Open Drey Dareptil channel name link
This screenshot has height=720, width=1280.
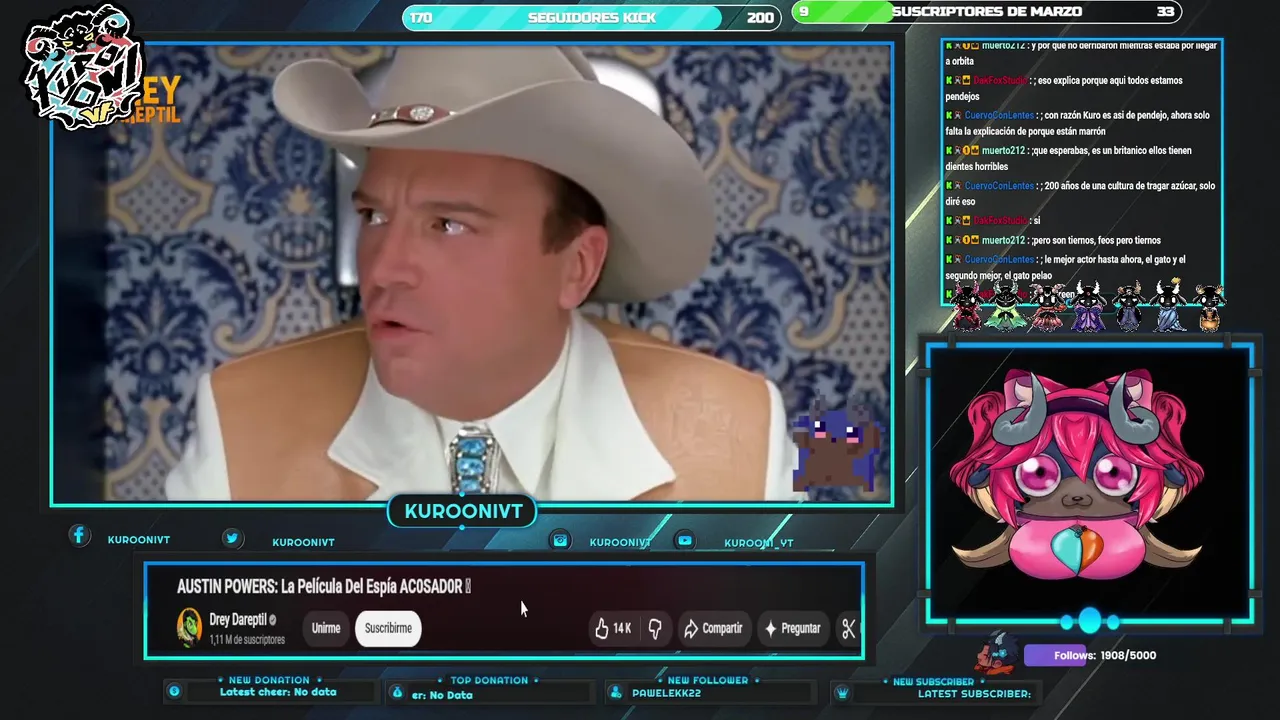click(237, 620)
